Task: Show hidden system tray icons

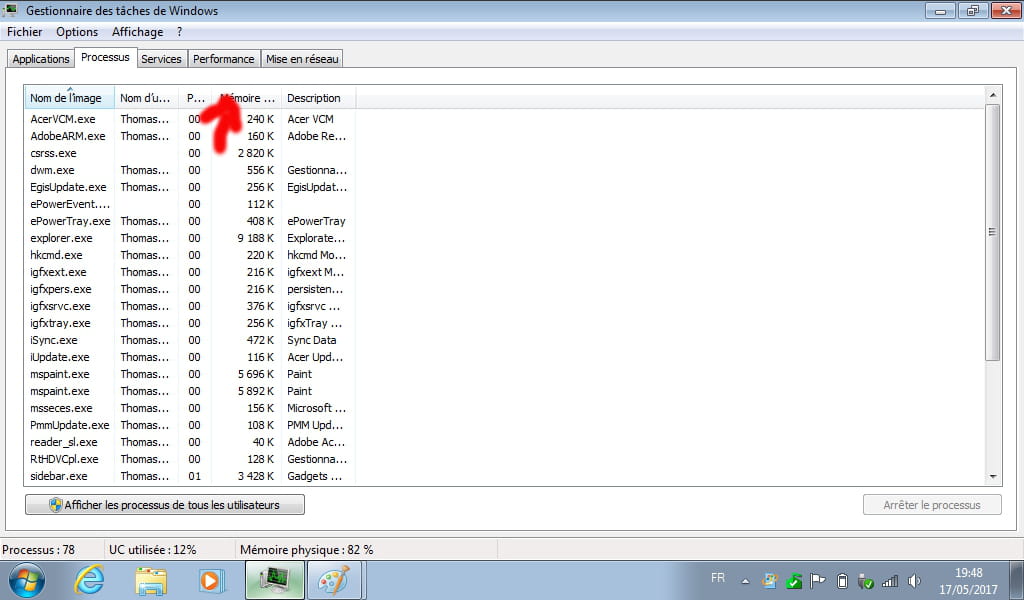Action: pos(745,581)
